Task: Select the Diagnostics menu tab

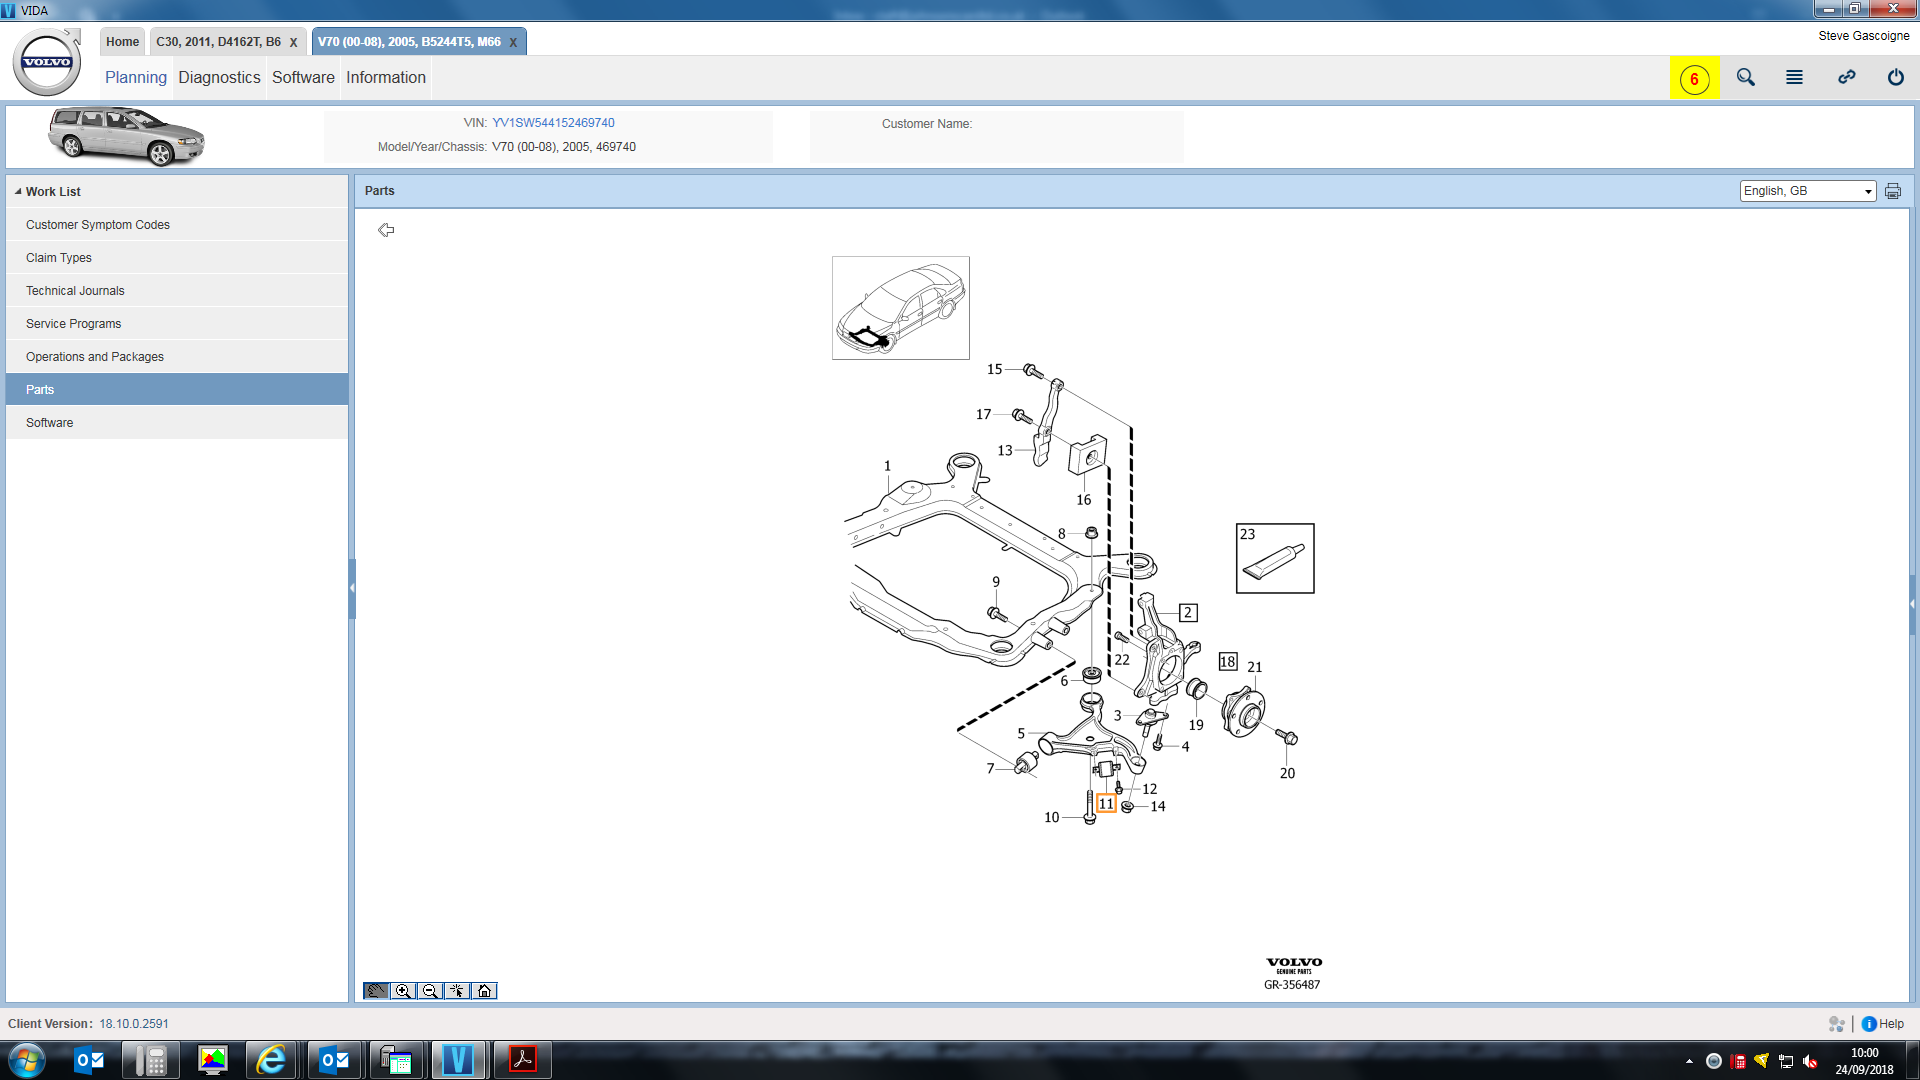Action: tap(218, 76)
